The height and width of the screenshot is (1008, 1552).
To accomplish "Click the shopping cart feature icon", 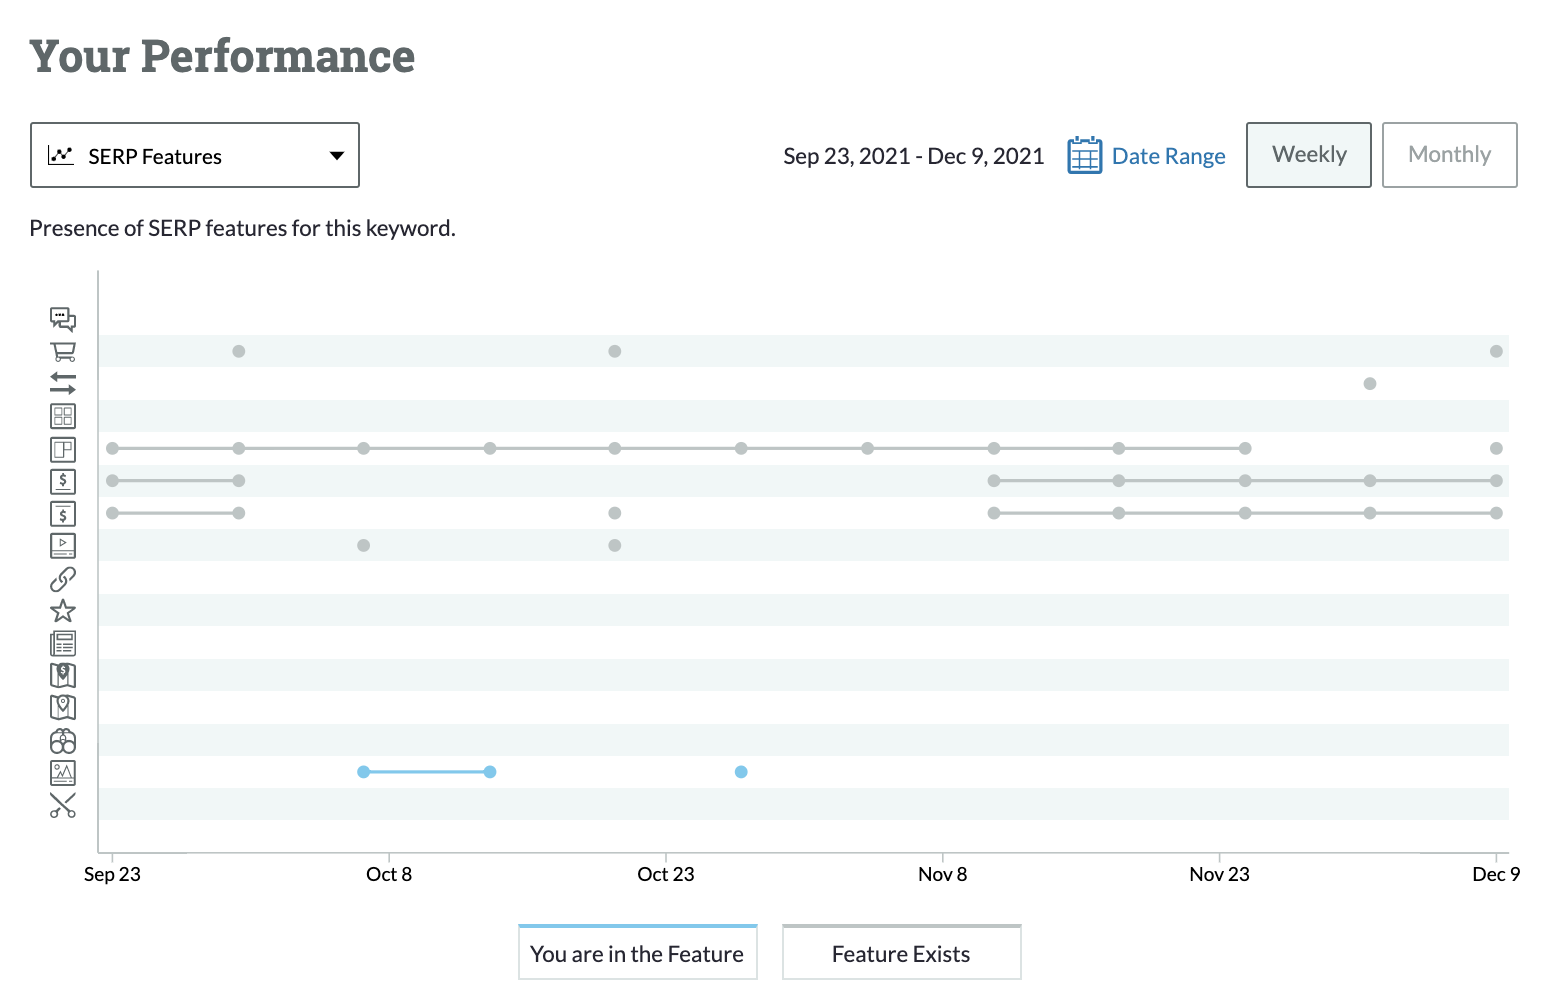I will 62,352.
